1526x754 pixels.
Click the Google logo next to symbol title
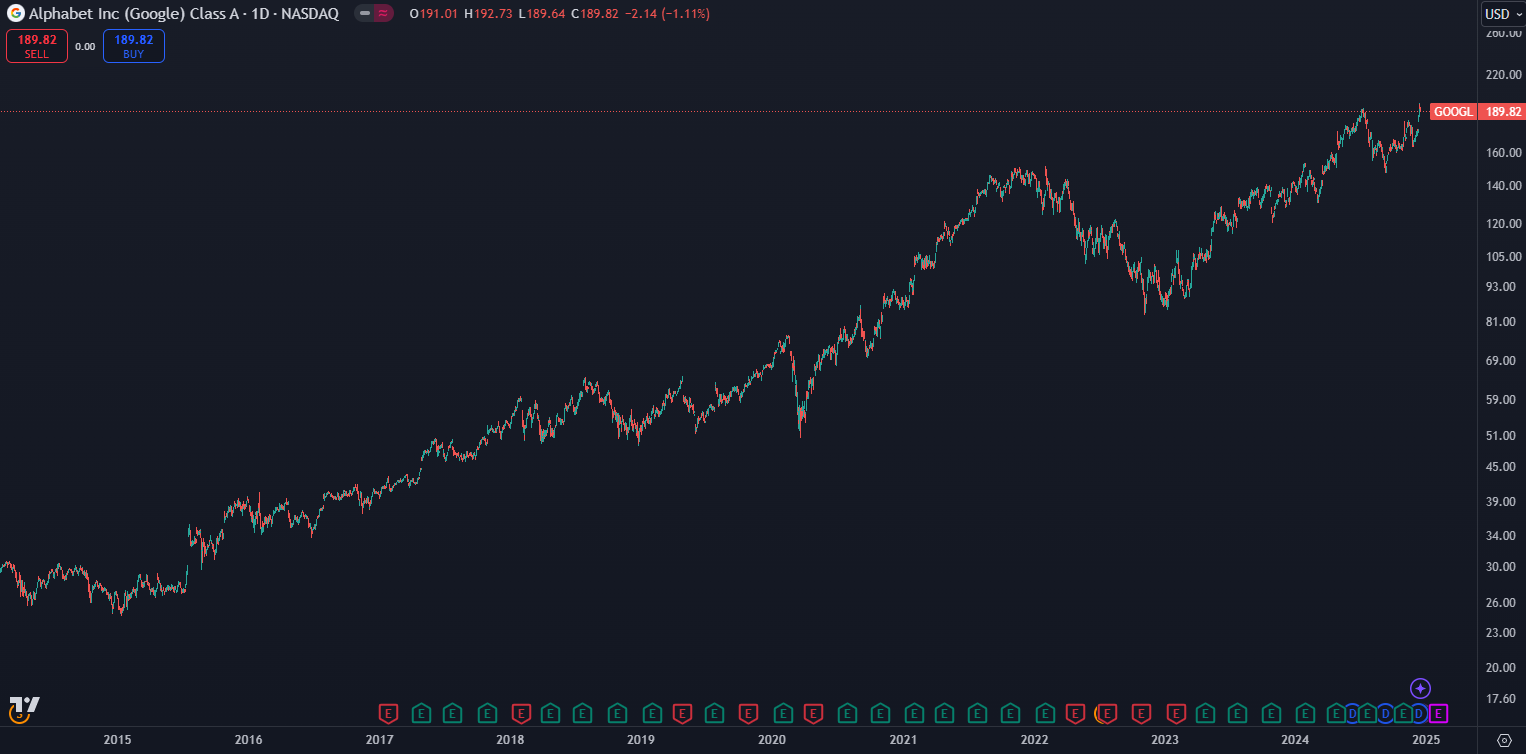(x=16, y=14)
